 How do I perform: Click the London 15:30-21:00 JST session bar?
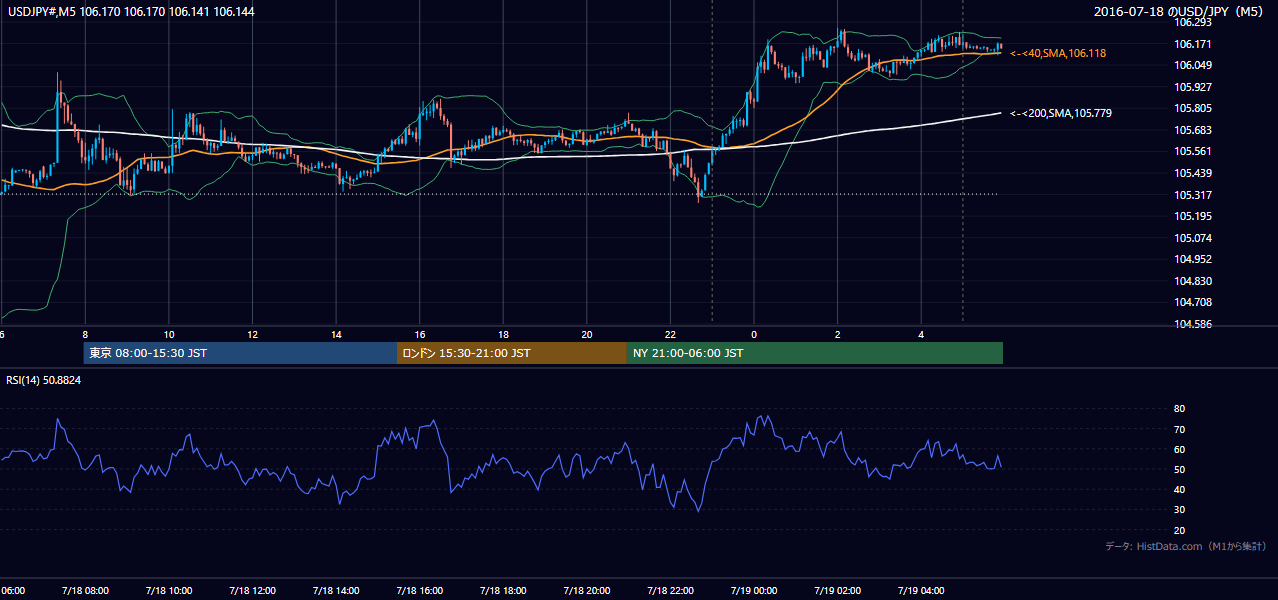(x=512, y=353)
